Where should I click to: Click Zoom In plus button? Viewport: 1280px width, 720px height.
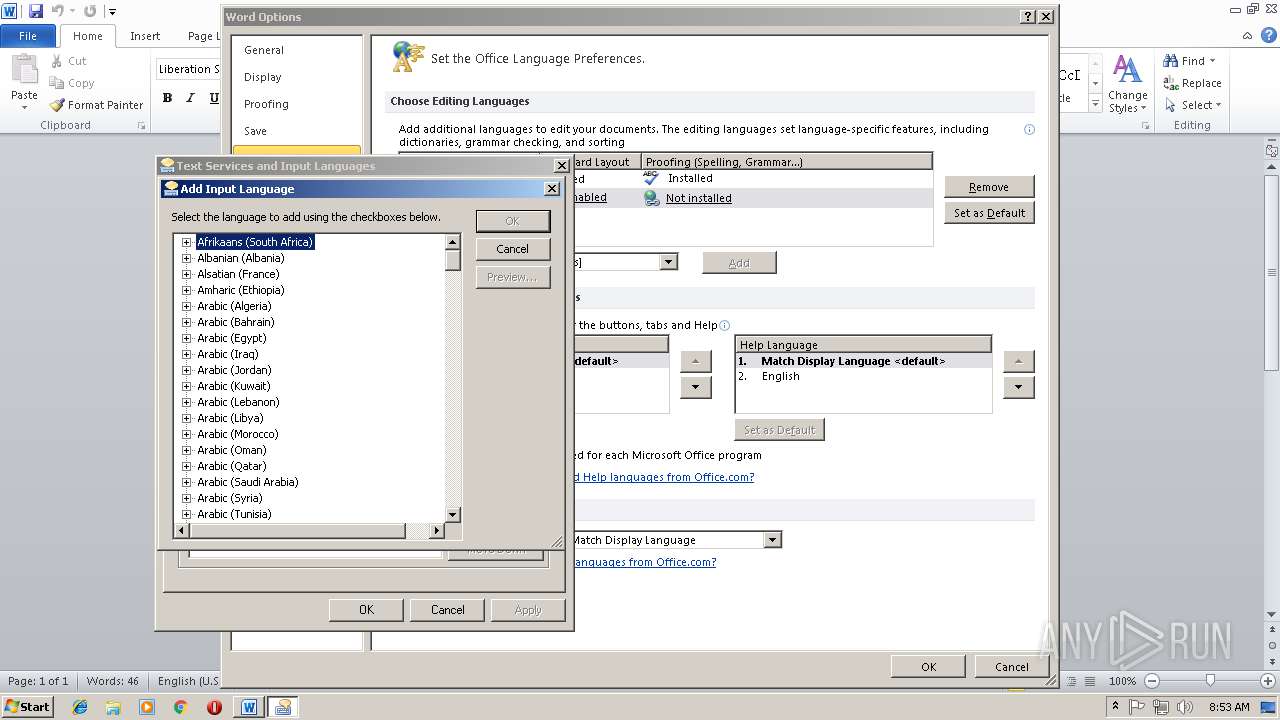pyautogui.click(x=1267, y=681)
